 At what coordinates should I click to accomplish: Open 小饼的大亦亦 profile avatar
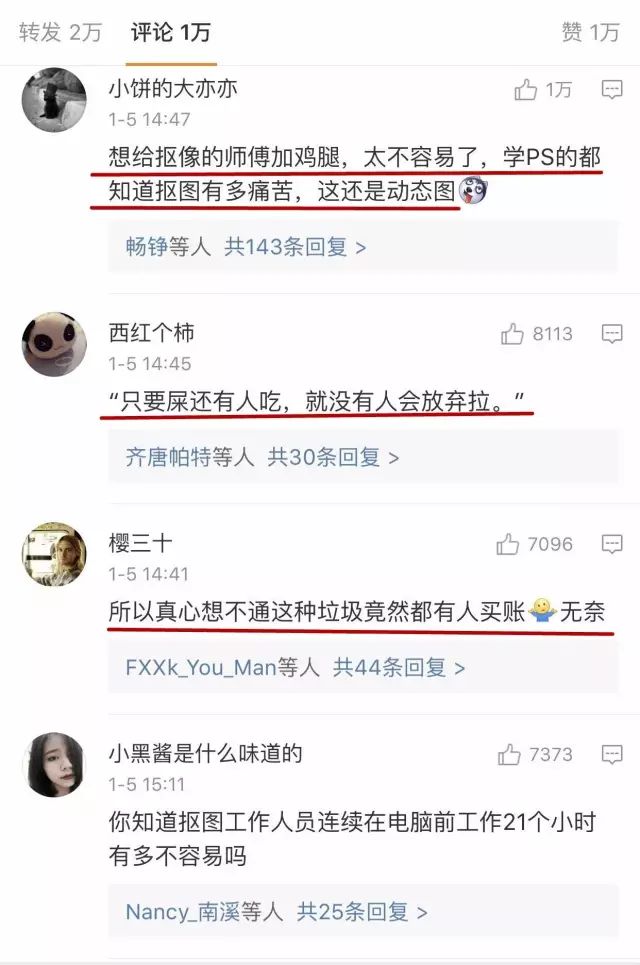(54, 100)
